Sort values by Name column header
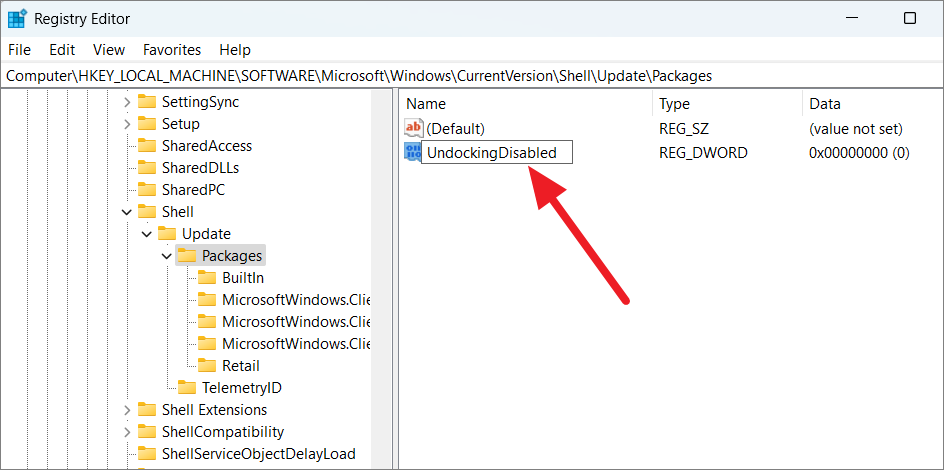The width and height of the screenshot is (944, 470). click(x=426, y=104)
